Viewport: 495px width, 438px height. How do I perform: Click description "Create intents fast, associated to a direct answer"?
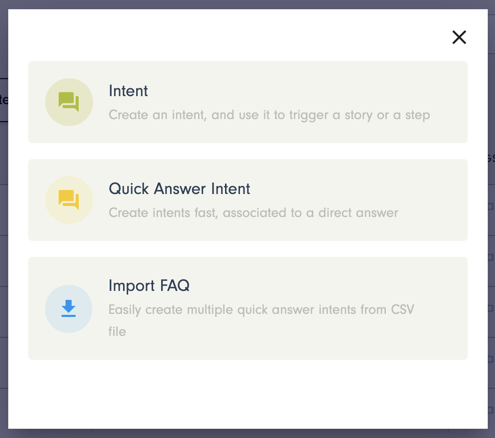(253, 213)
